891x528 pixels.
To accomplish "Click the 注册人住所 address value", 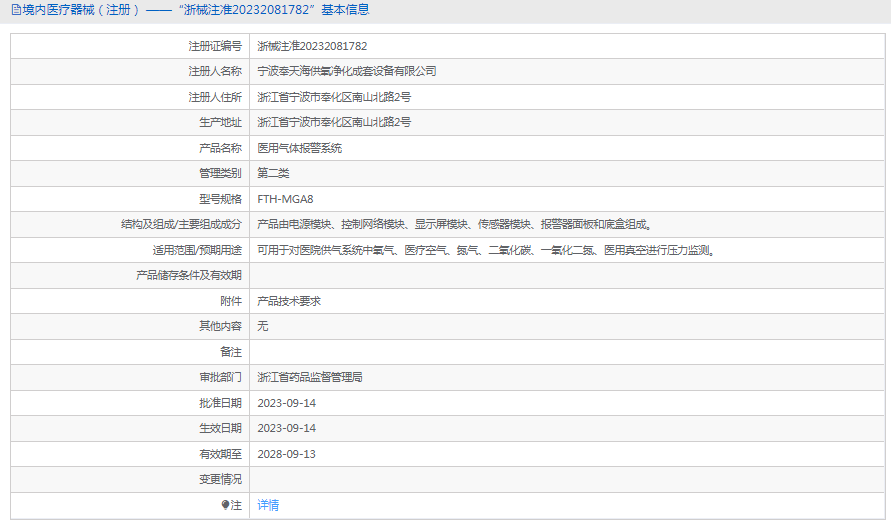I will (334, 97).
